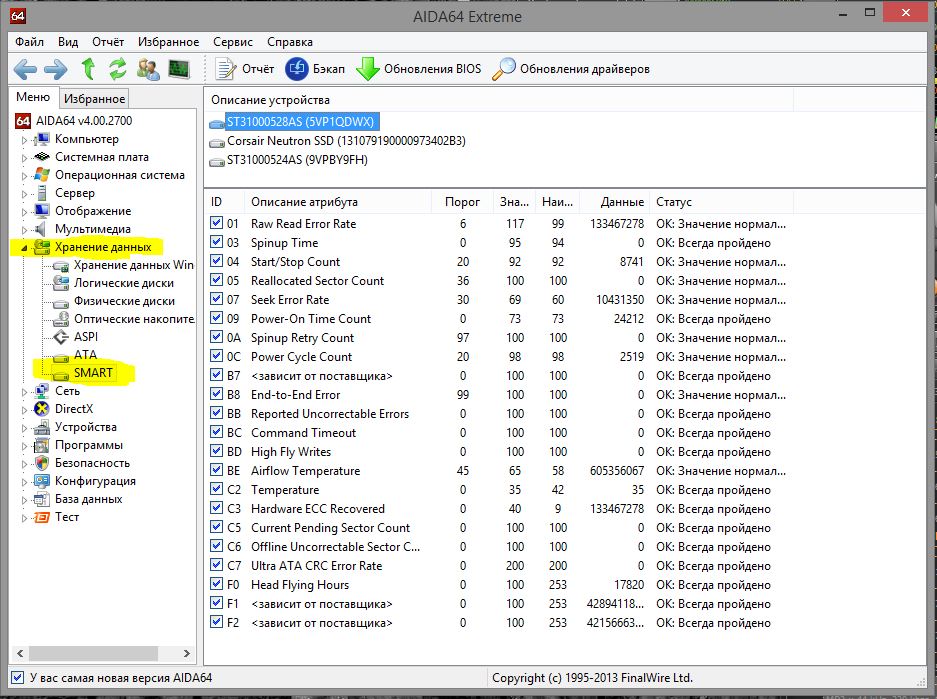Click the Безопасность shield icon
The height and width of the screenshot is (699, 937).
[42, 463]
